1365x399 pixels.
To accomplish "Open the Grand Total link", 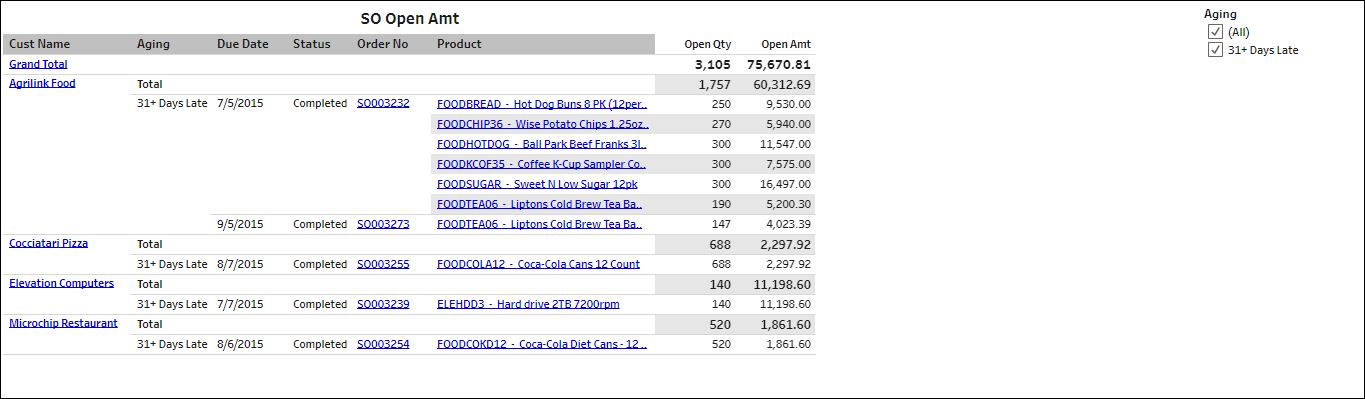I will 38,64.
